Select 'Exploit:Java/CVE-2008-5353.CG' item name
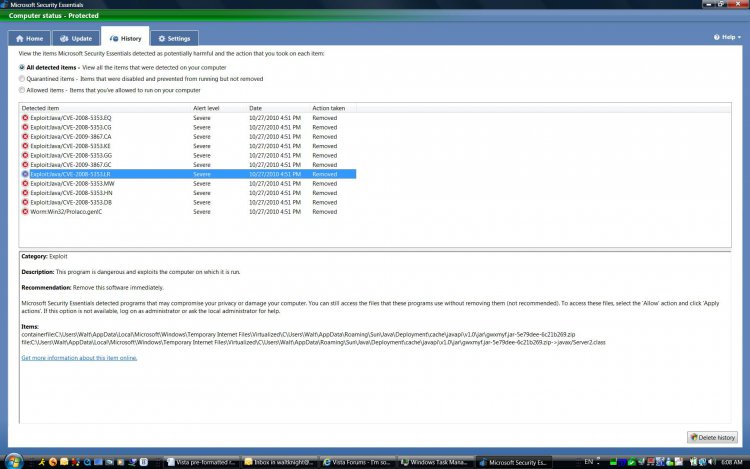 pos(71,127)
